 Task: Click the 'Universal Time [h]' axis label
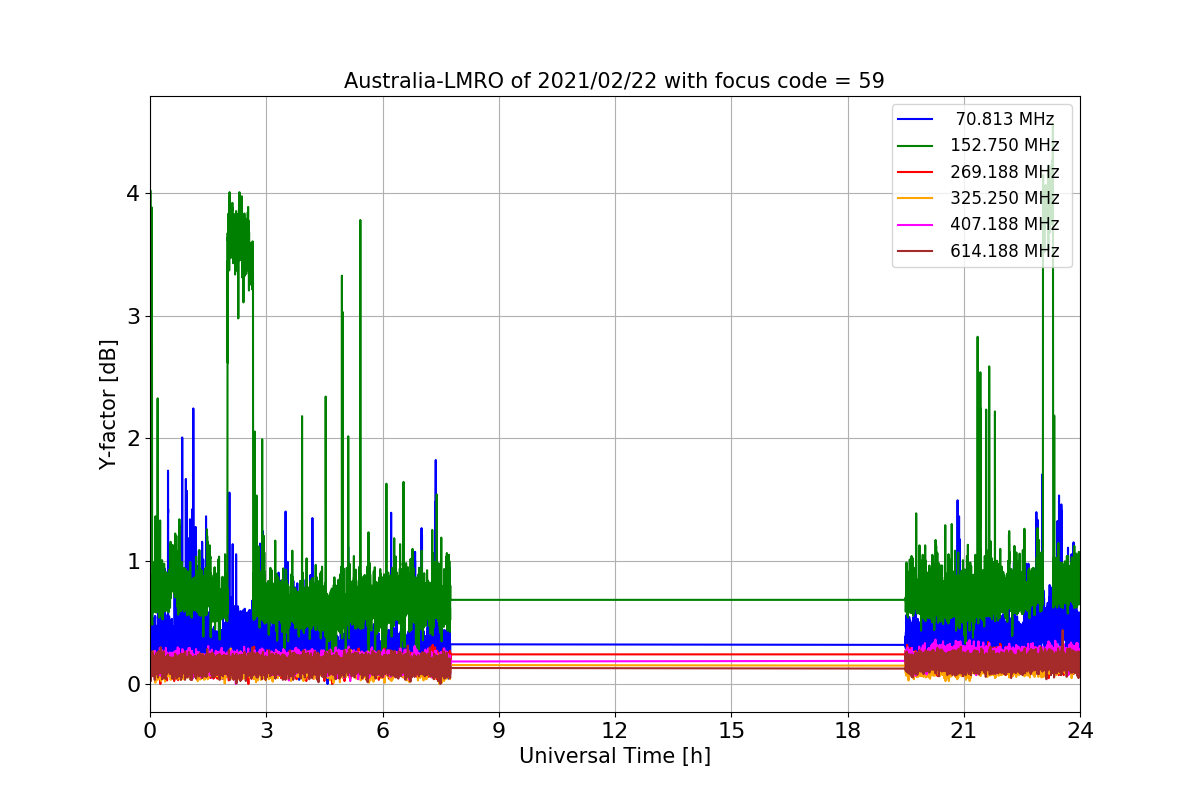point(615,757)
